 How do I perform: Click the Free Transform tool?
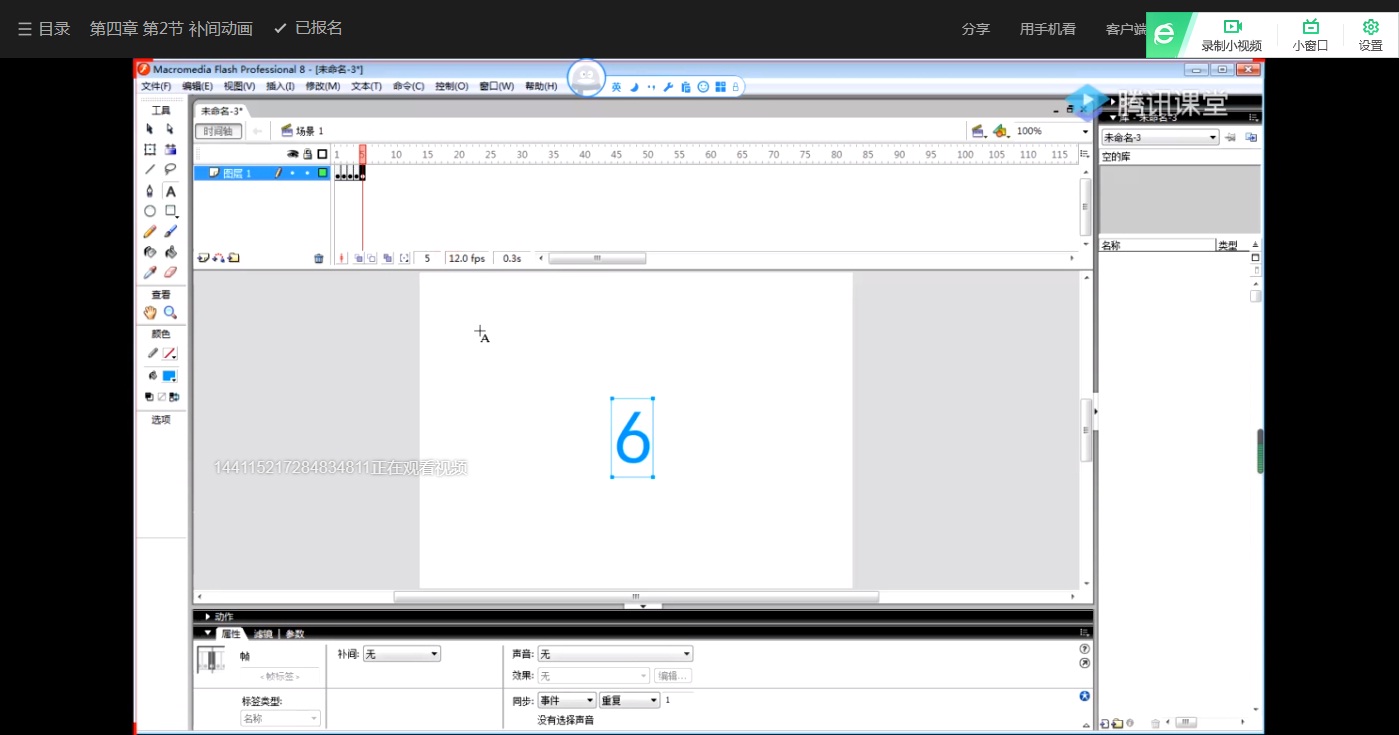click(150, 149)
